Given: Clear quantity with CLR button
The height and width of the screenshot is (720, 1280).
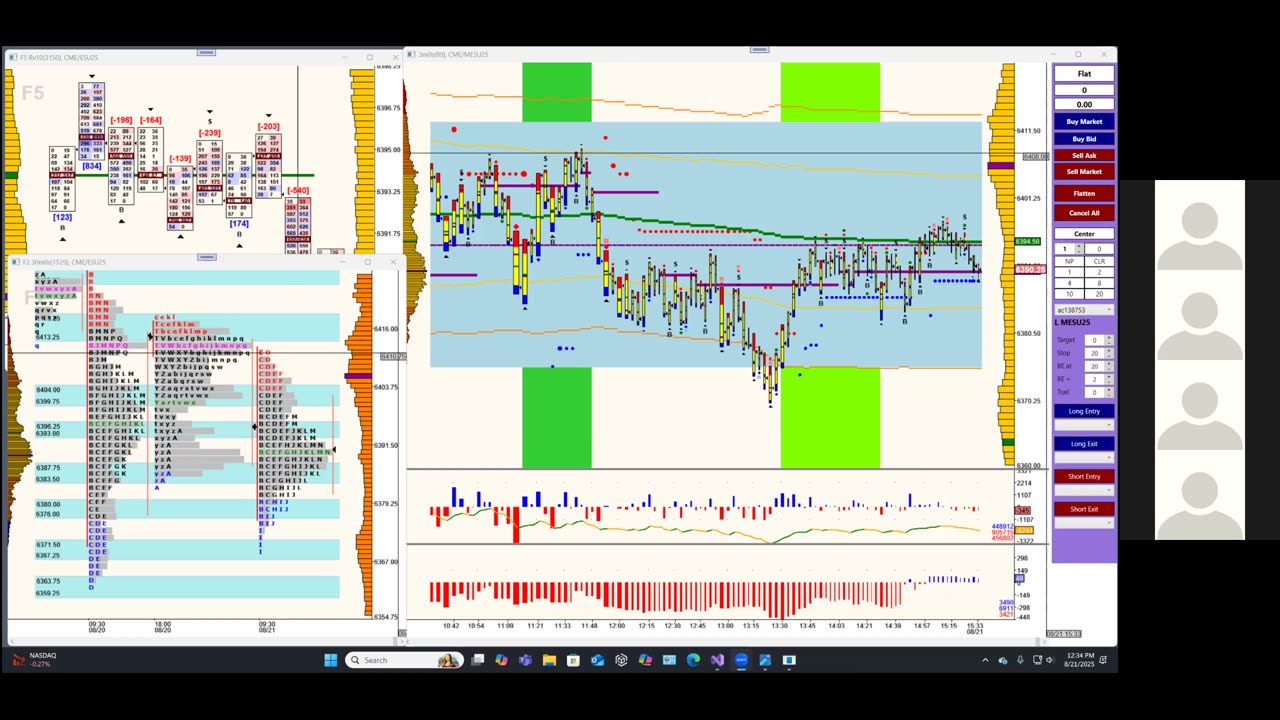Looking at the screenshot, I should 1099,261.
